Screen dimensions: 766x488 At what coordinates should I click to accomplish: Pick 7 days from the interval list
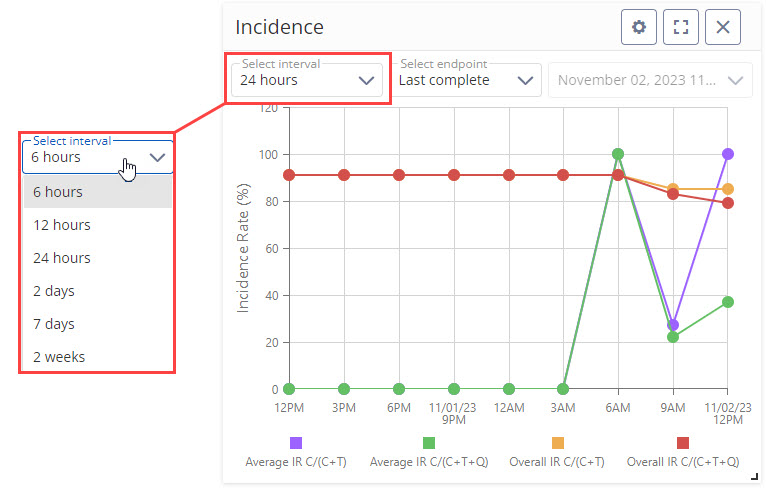(53, 324)
